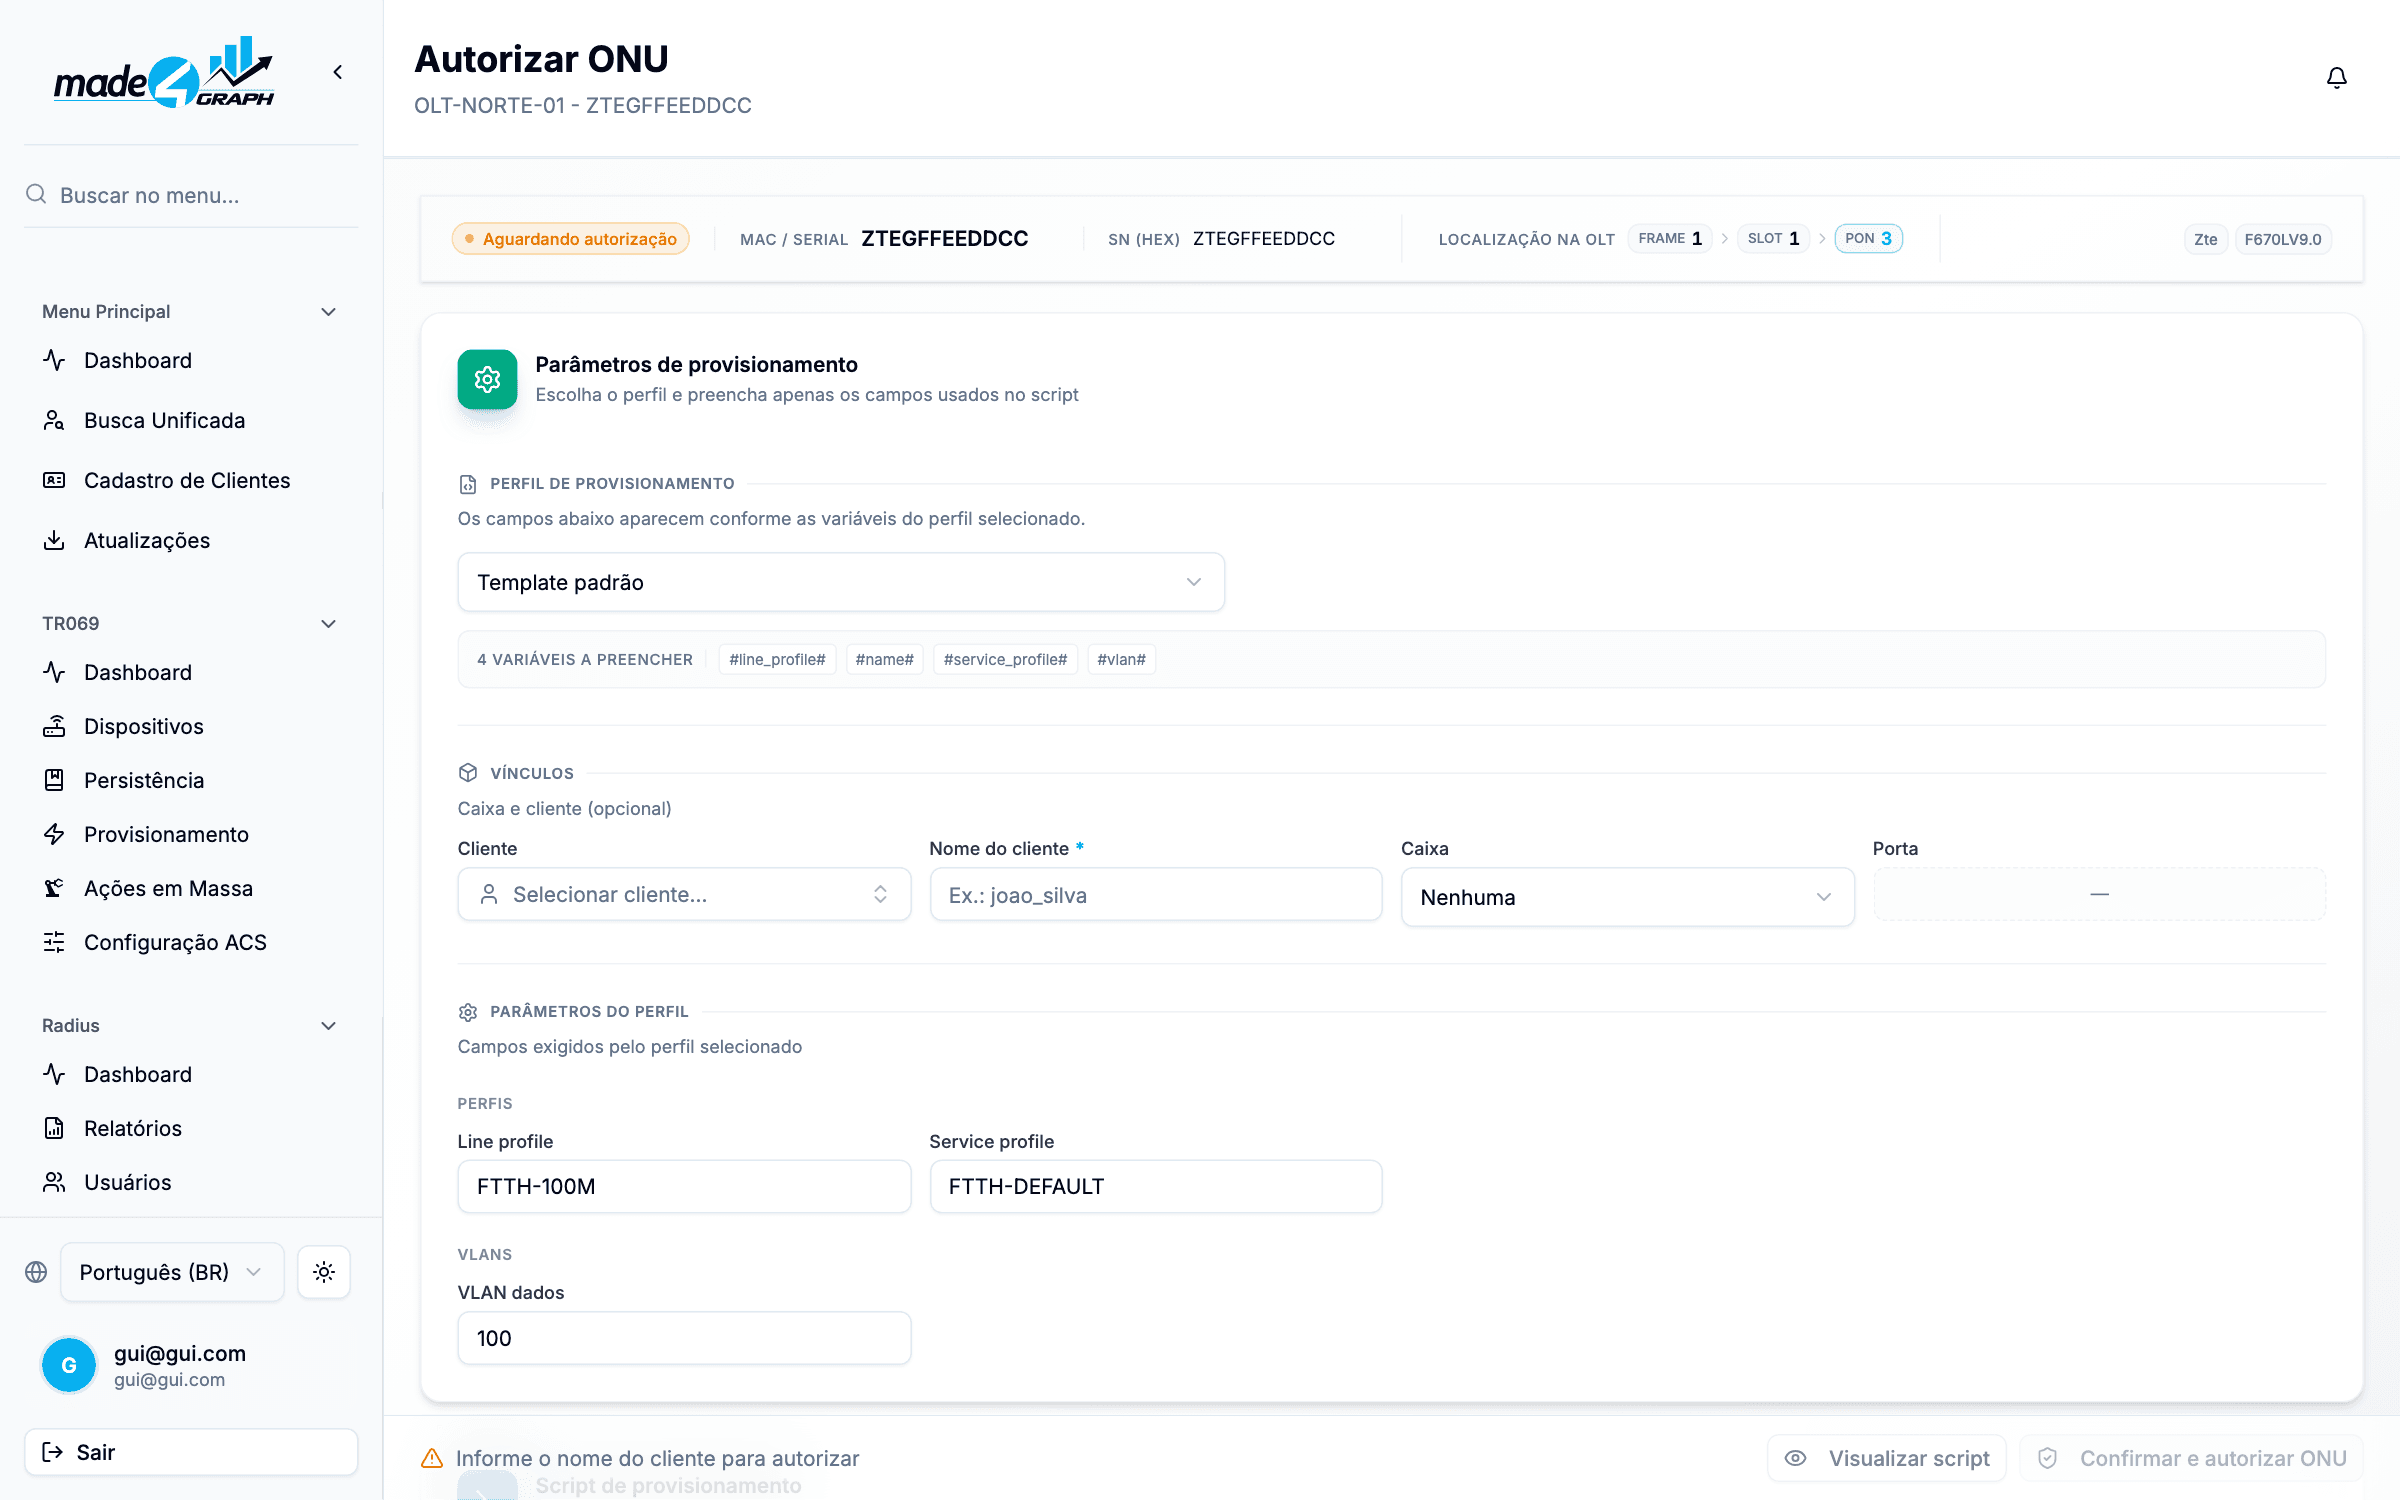2400x1500 pixels.
Task: Toggle light theme with sun icon
Action: click(x=323, y=1272)
